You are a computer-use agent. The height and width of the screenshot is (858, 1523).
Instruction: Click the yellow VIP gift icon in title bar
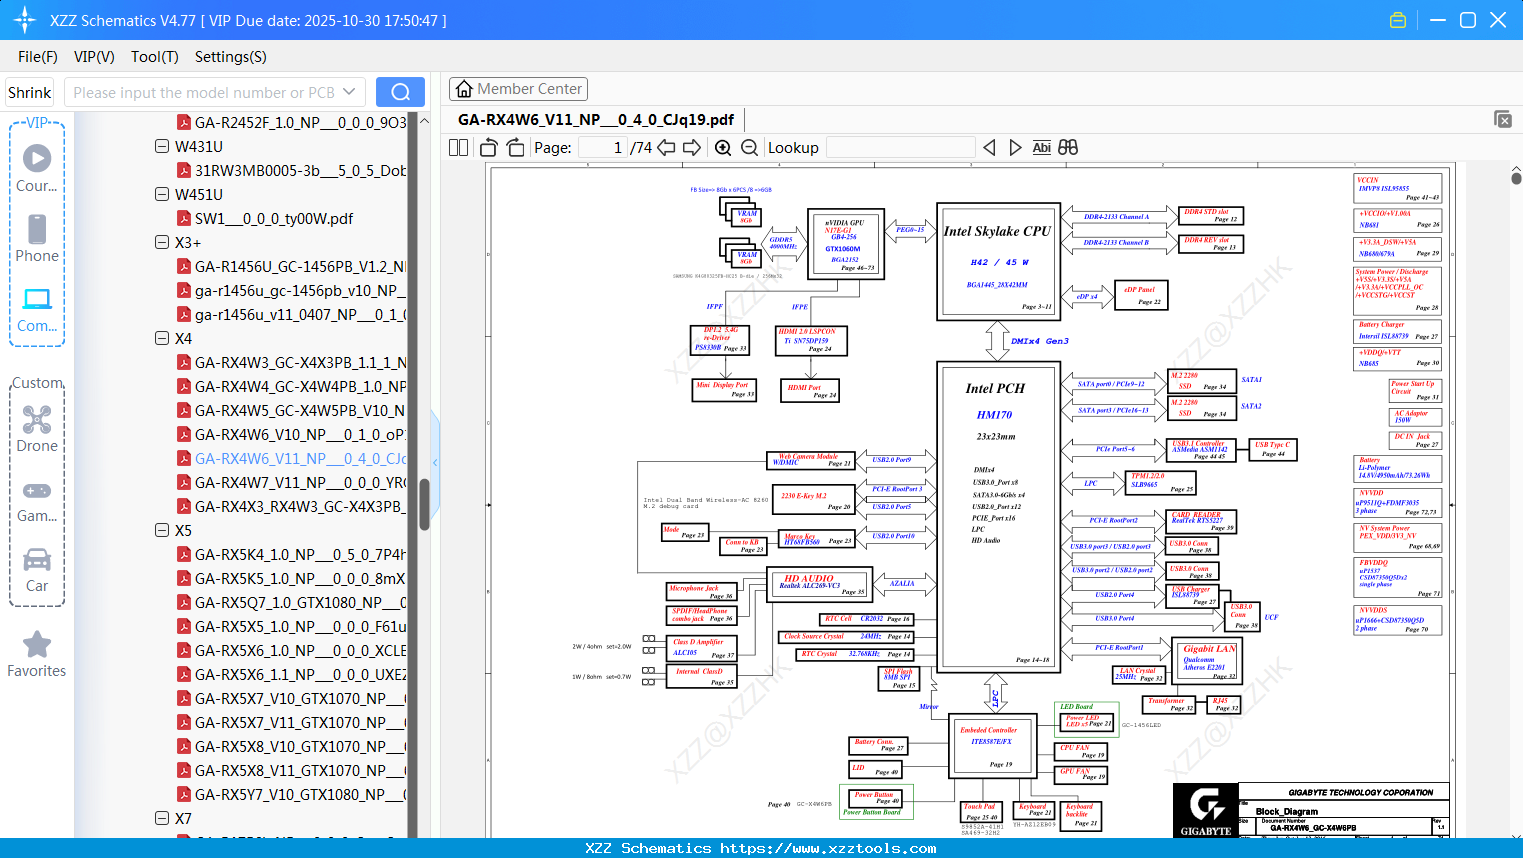[1398, 20]
